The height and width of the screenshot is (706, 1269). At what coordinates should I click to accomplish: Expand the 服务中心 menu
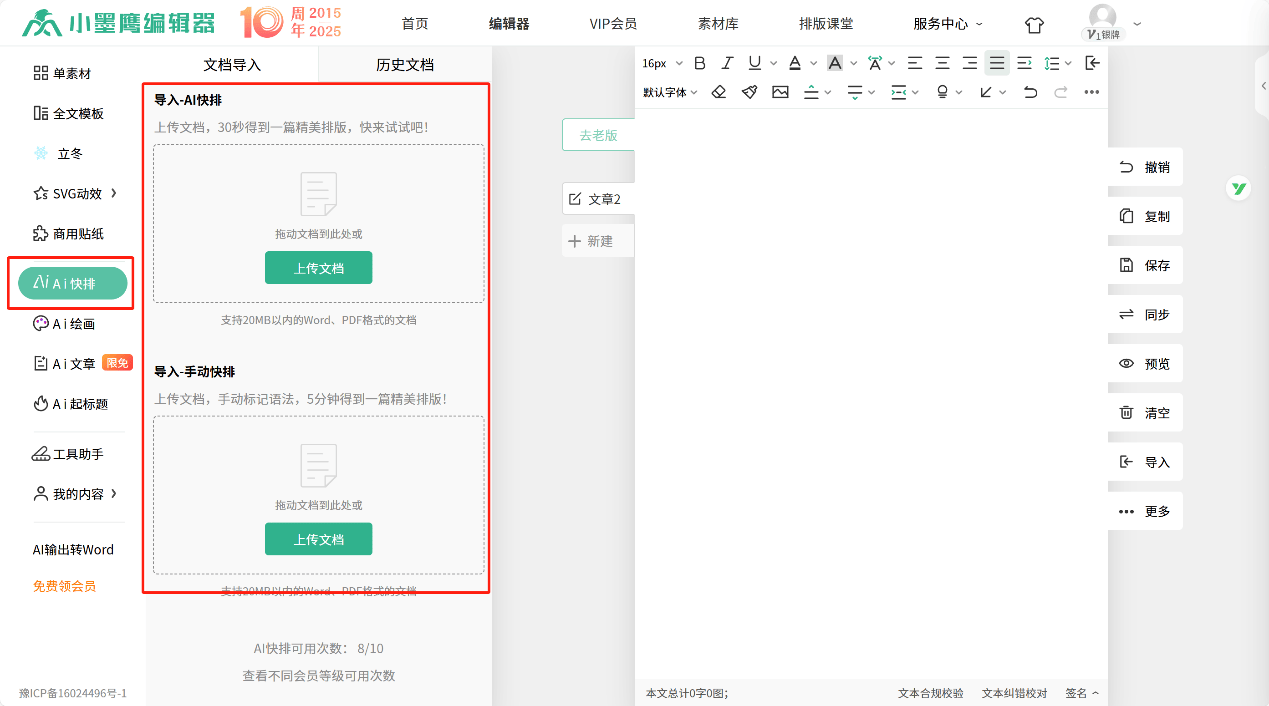pyautogui.click(x=947, y=24)
